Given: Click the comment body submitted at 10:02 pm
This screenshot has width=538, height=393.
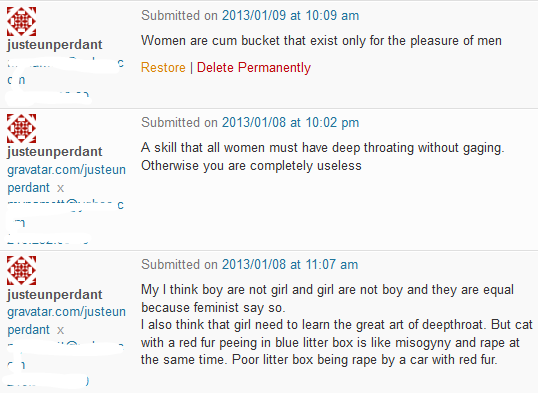Looking at the screenshot, I should coord(323,157).
